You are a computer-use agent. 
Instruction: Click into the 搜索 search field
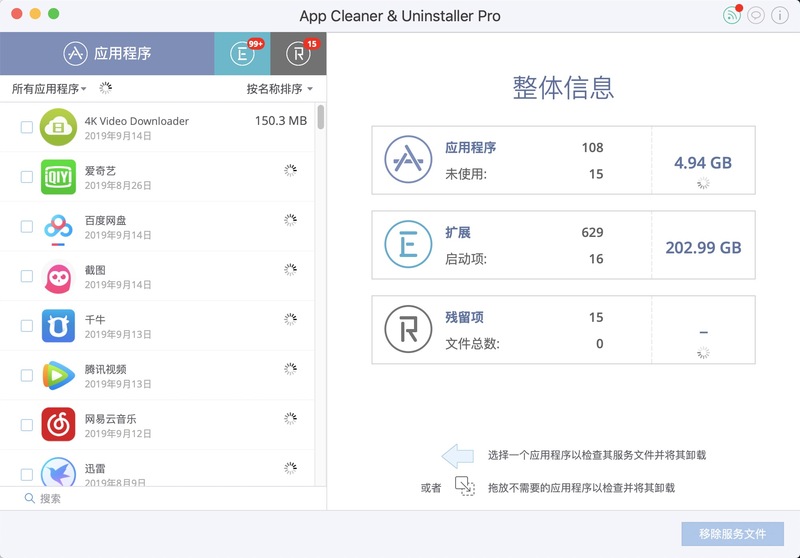tap(163, 498)
